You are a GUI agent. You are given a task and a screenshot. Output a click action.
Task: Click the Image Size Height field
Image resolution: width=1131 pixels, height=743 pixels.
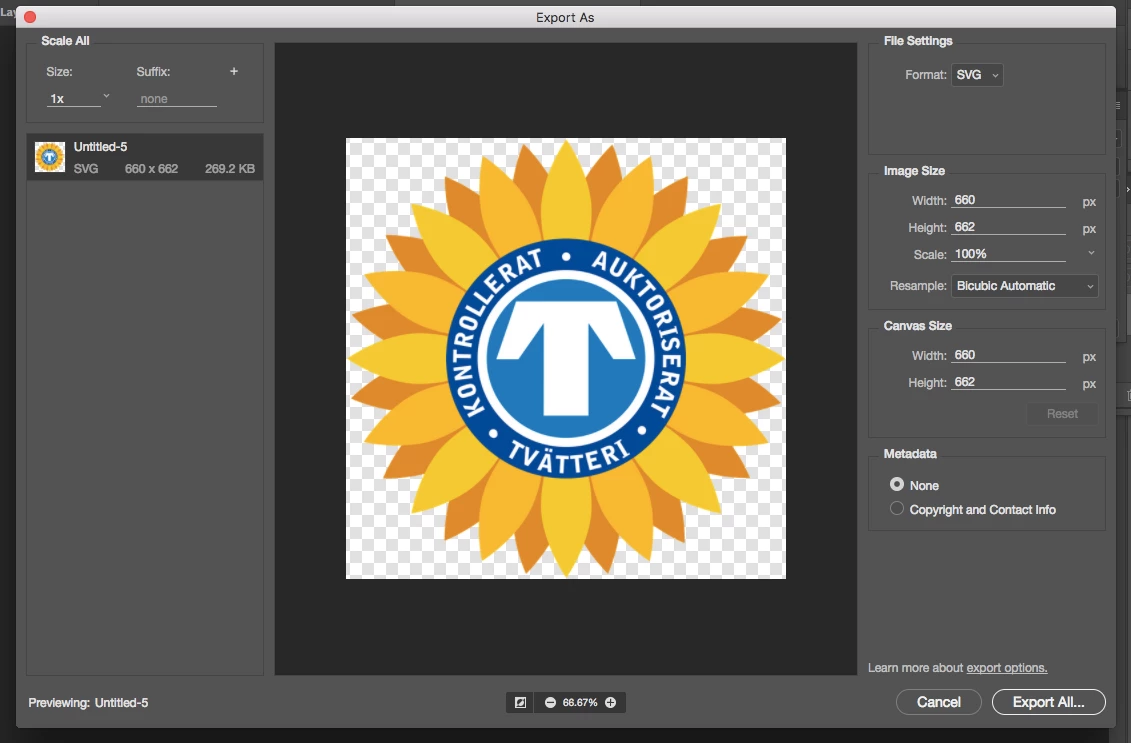click(x=1008, y=227)
